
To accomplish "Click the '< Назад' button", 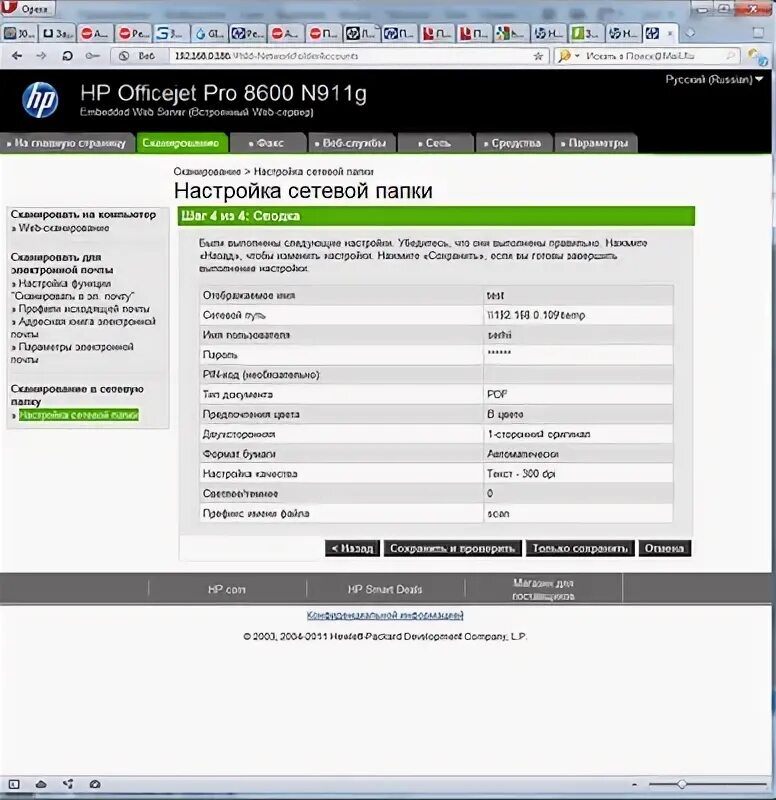I will [352, 548].
